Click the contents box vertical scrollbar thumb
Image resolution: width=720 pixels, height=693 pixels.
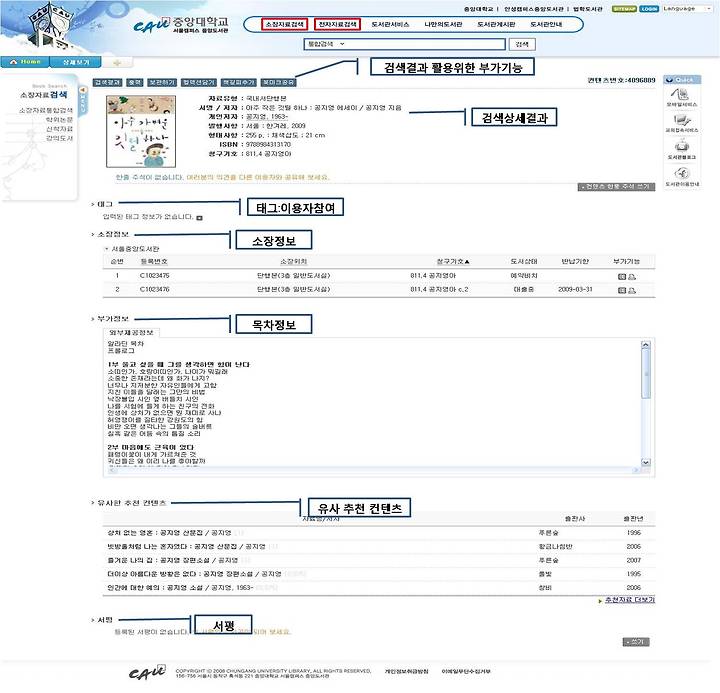pyautogui.click(x=646, y=374)
